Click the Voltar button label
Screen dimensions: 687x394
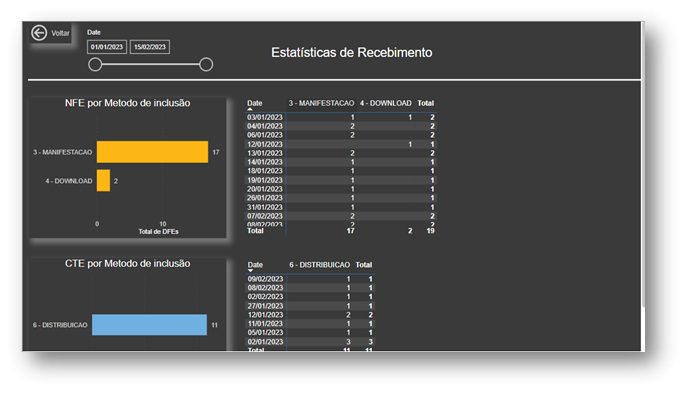(60, 33)
